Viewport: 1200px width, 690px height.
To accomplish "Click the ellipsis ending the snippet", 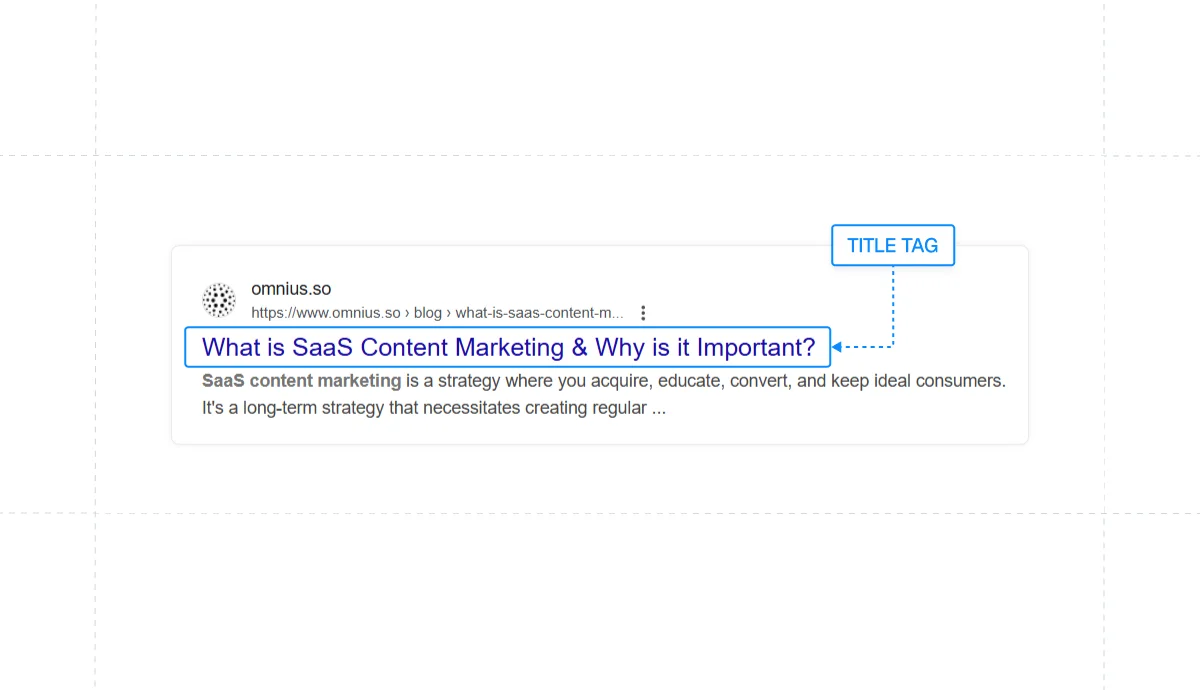I will point(658,408).
